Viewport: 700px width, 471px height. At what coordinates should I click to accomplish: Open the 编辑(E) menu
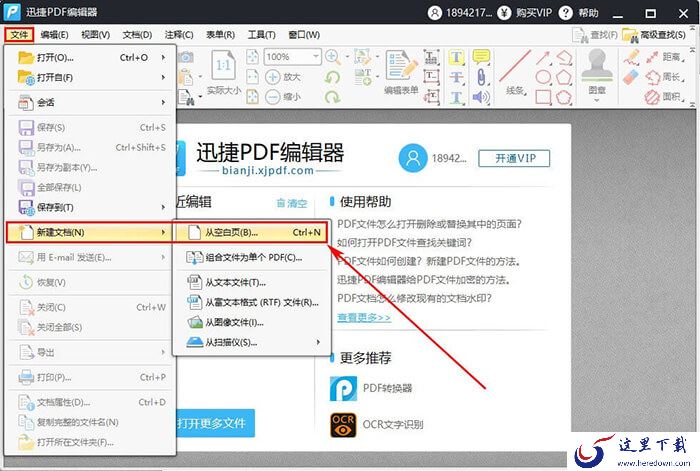(x=54, y=35)
